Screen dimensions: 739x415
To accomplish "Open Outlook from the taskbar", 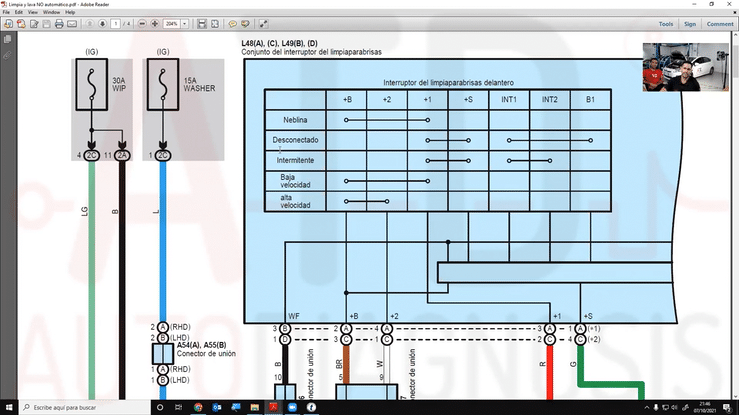I will pyautogui.click(x=217, y=407).
